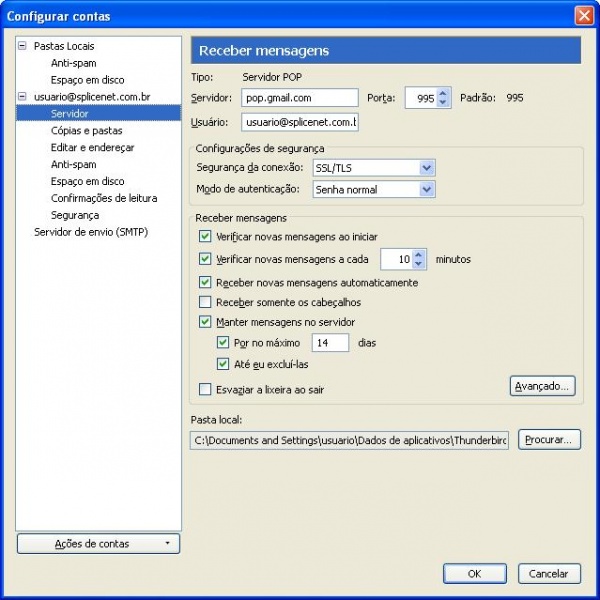This screenshot has width=600, height=600.
Task: Toggle Receber novas mensagens automaticamente
Action: 205,282
